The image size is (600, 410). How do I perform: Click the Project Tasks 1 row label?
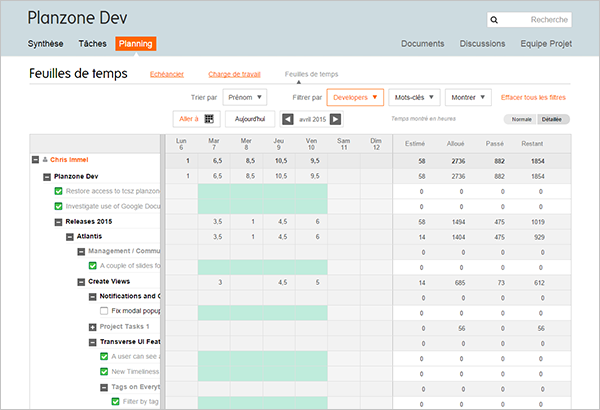[124, 327]
